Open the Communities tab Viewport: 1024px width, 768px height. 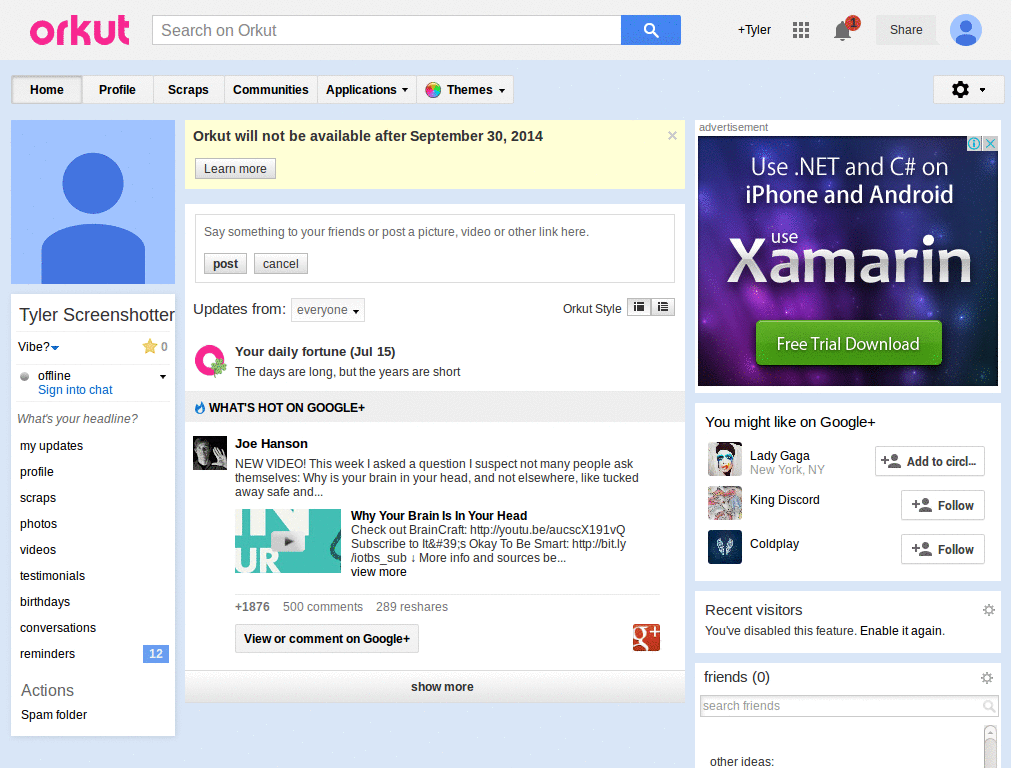[270, 90]
